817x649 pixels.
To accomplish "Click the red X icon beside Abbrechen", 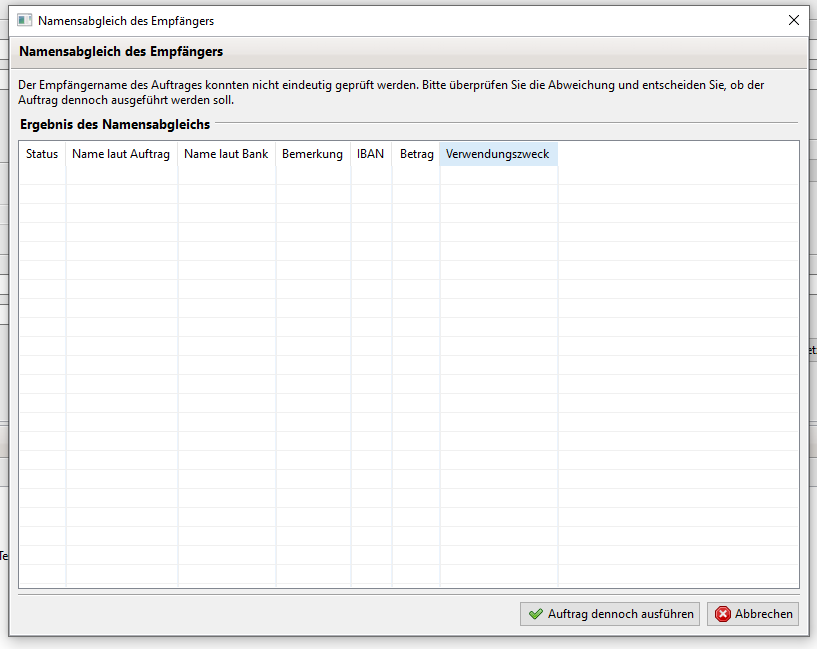I will pos(723,614).
